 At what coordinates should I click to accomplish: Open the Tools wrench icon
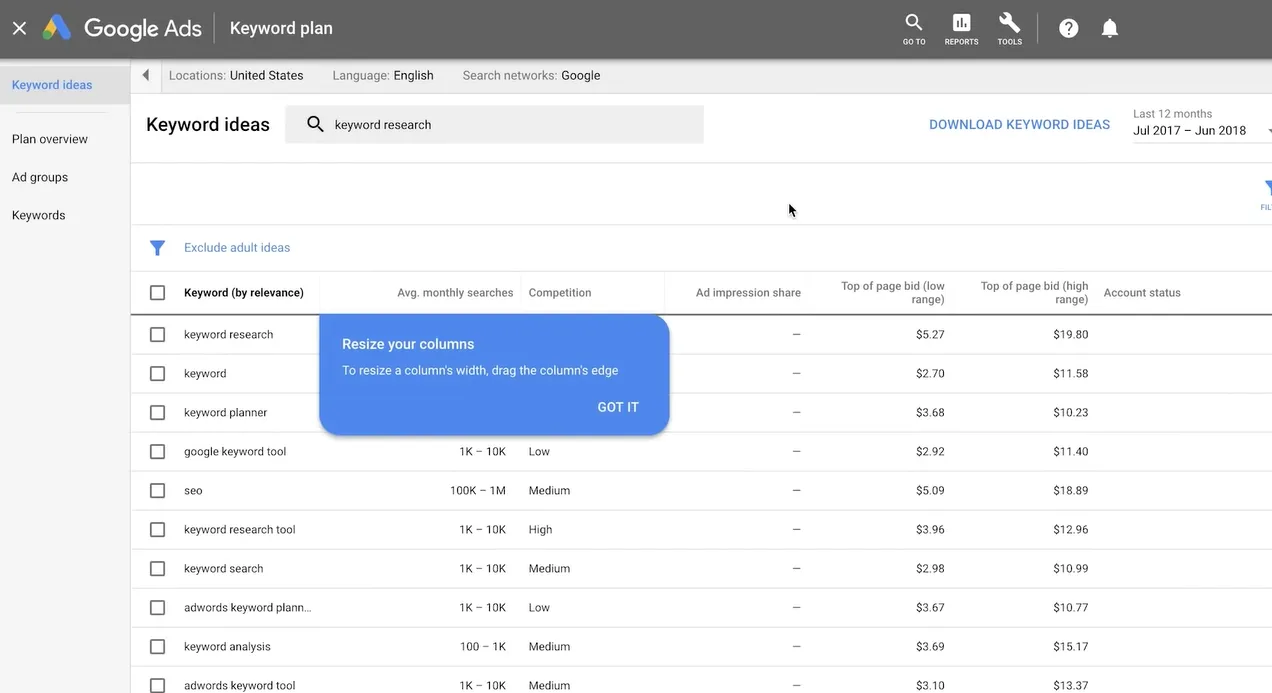click(1009, 28)
